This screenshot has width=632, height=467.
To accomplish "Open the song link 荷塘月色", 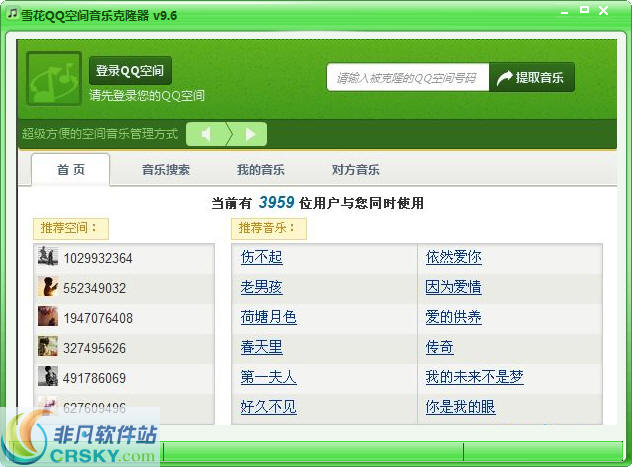I will [268, 317].
